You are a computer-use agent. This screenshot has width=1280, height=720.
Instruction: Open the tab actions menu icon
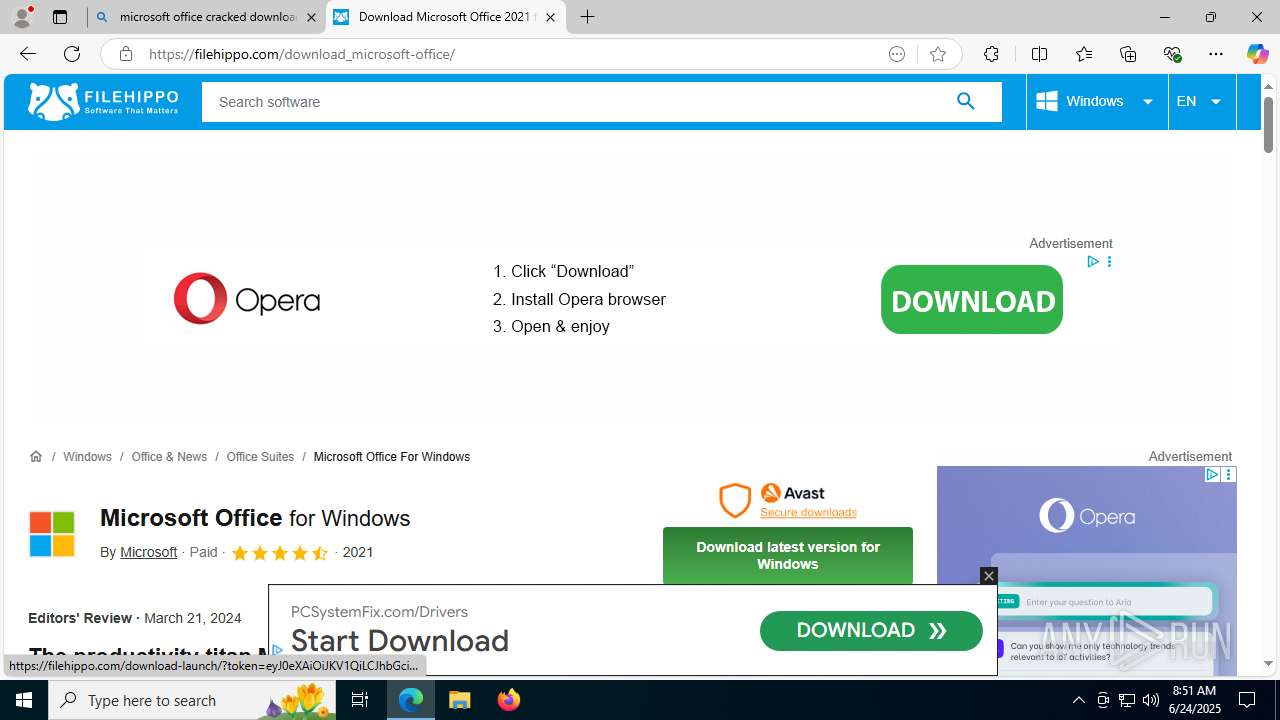click(x=60, y=17)
